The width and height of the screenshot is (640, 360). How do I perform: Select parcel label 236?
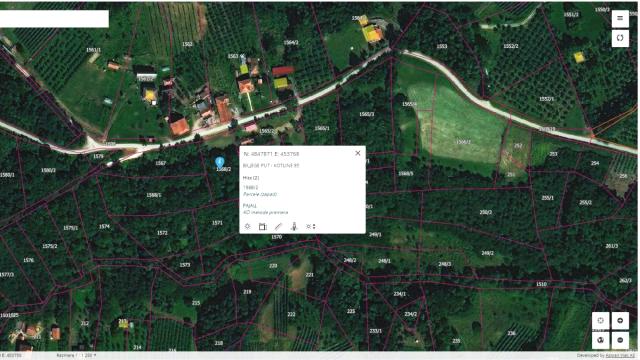[511, 333]
